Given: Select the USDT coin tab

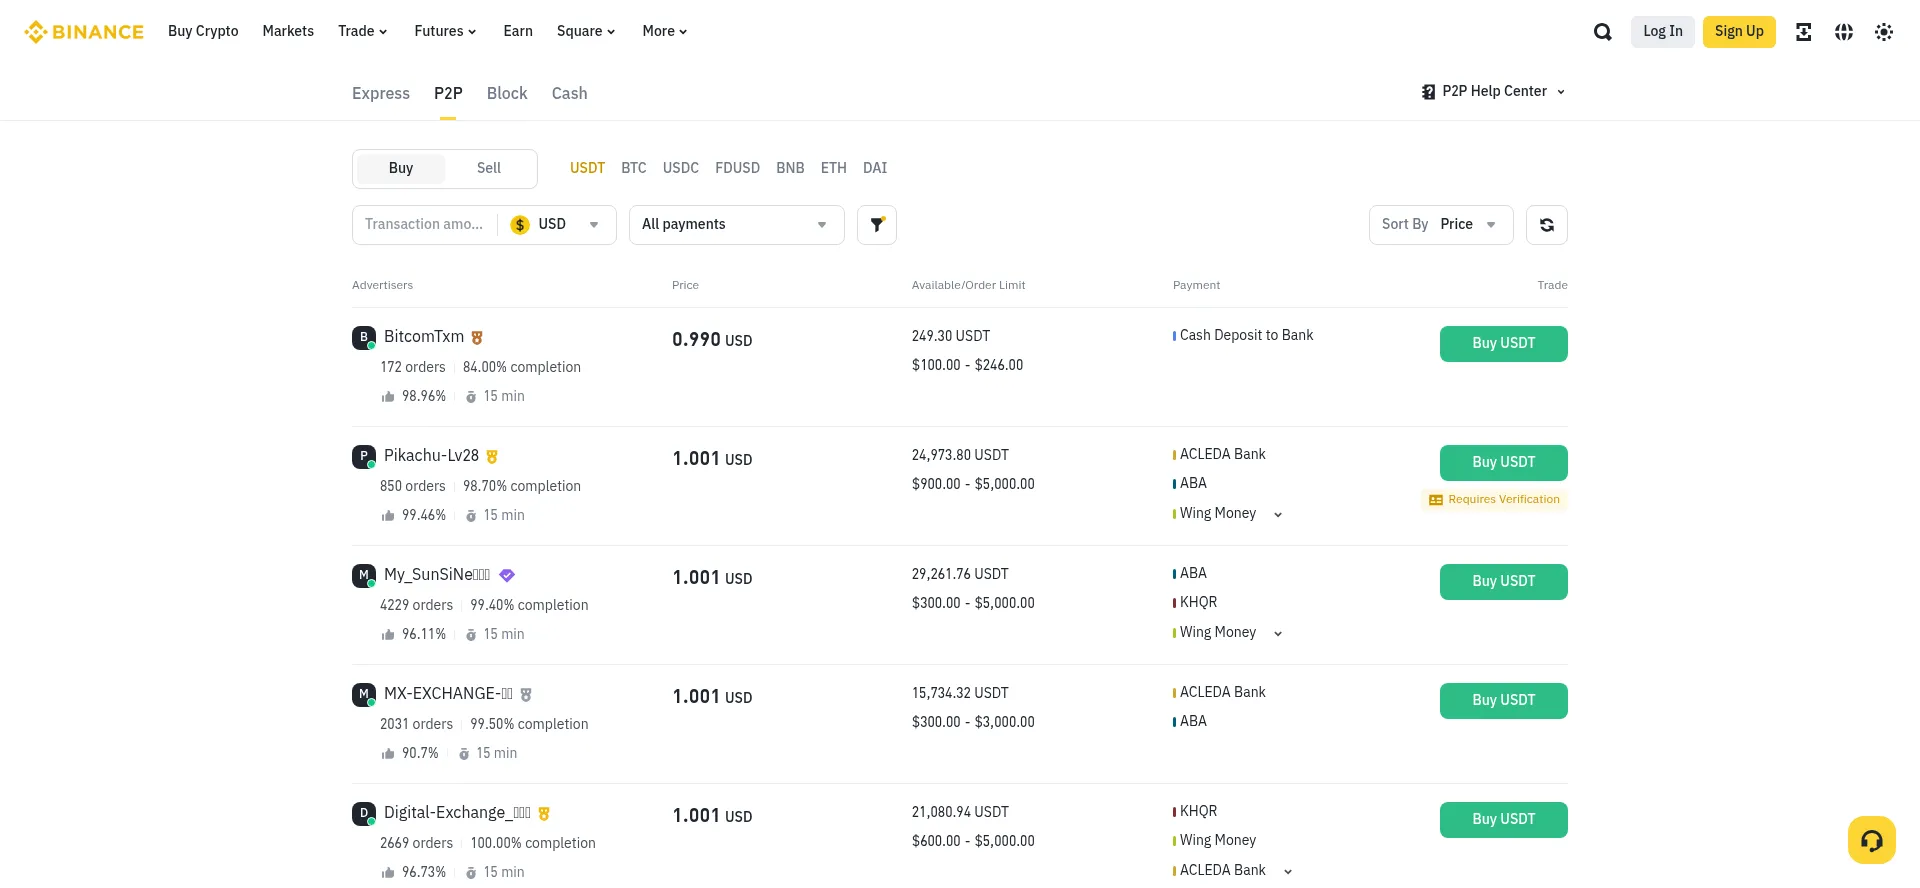Looking at the screenshot, I should pyautogui.click(x=587, y=169).
